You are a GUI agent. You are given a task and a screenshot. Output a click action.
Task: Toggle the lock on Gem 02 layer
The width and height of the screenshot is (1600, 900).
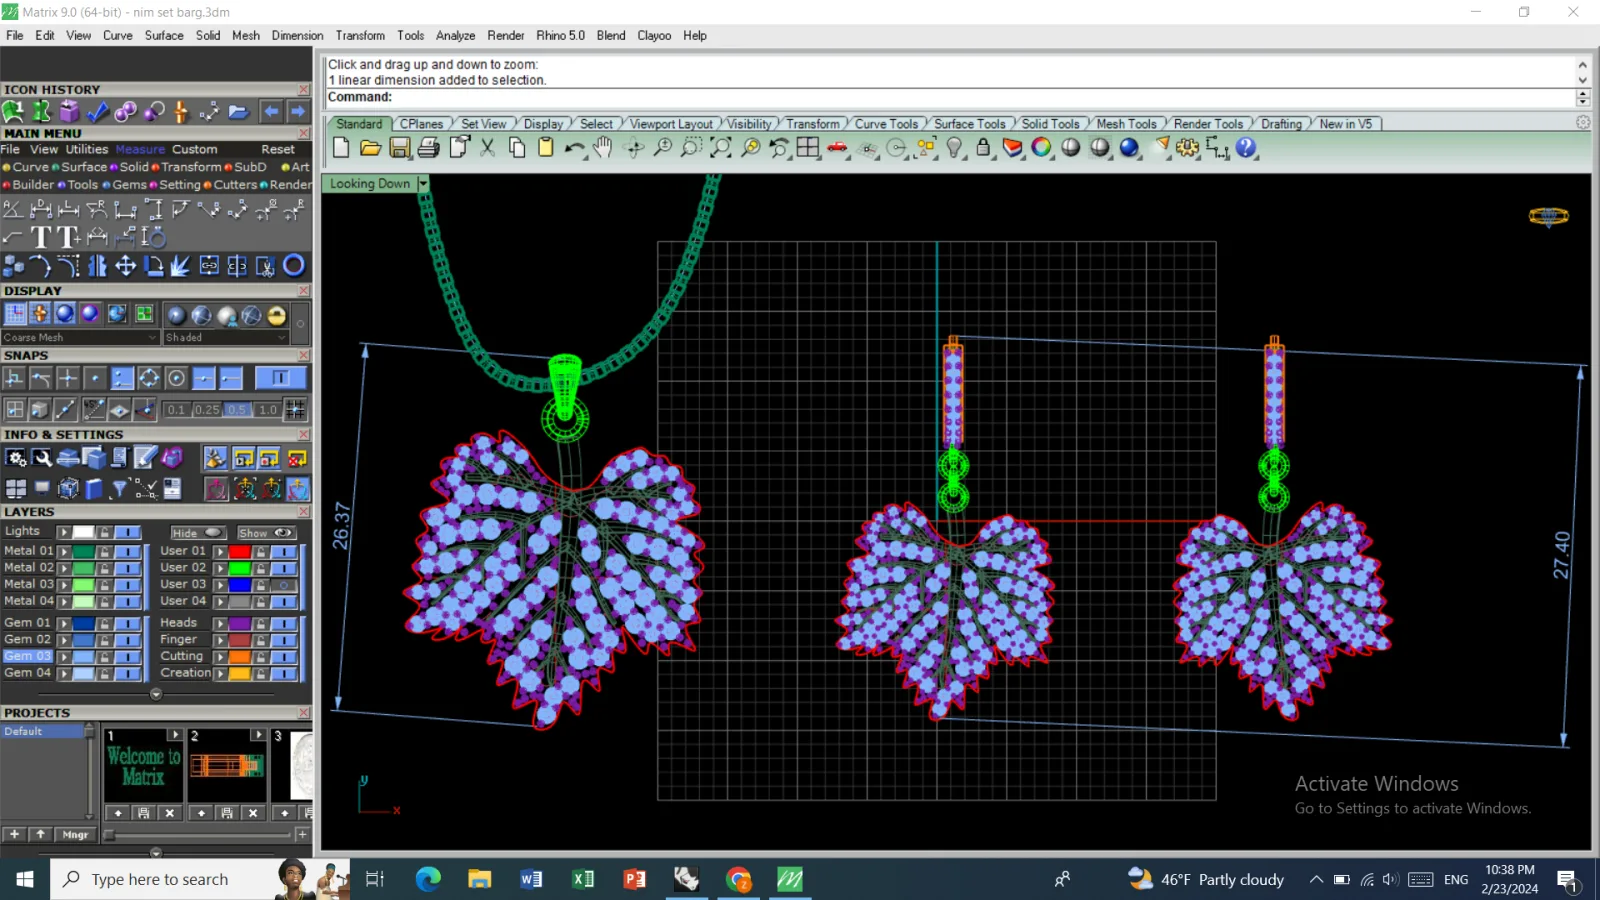pyautogui.click(x=104, y=640)
